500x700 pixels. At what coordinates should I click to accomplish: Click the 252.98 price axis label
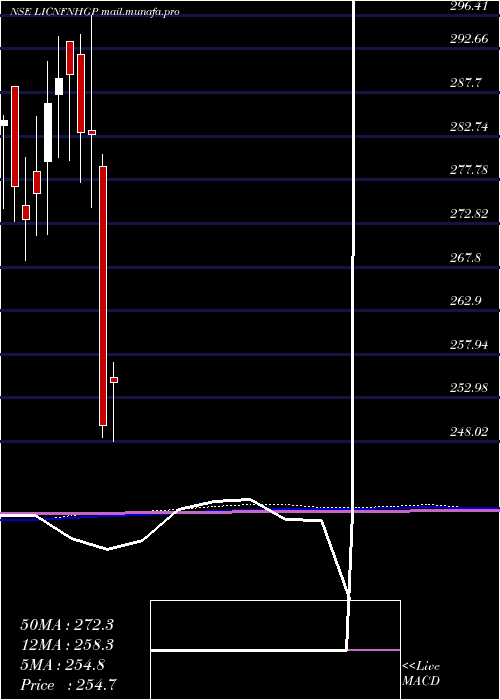click(469, 388)
